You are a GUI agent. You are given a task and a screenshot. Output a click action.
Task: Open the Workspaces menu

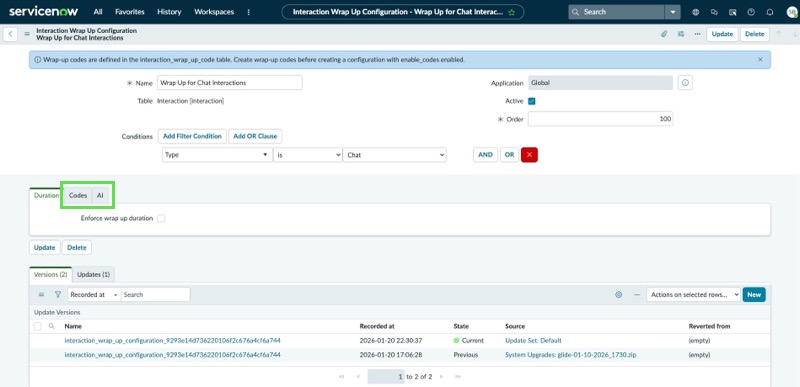[214, 12]
